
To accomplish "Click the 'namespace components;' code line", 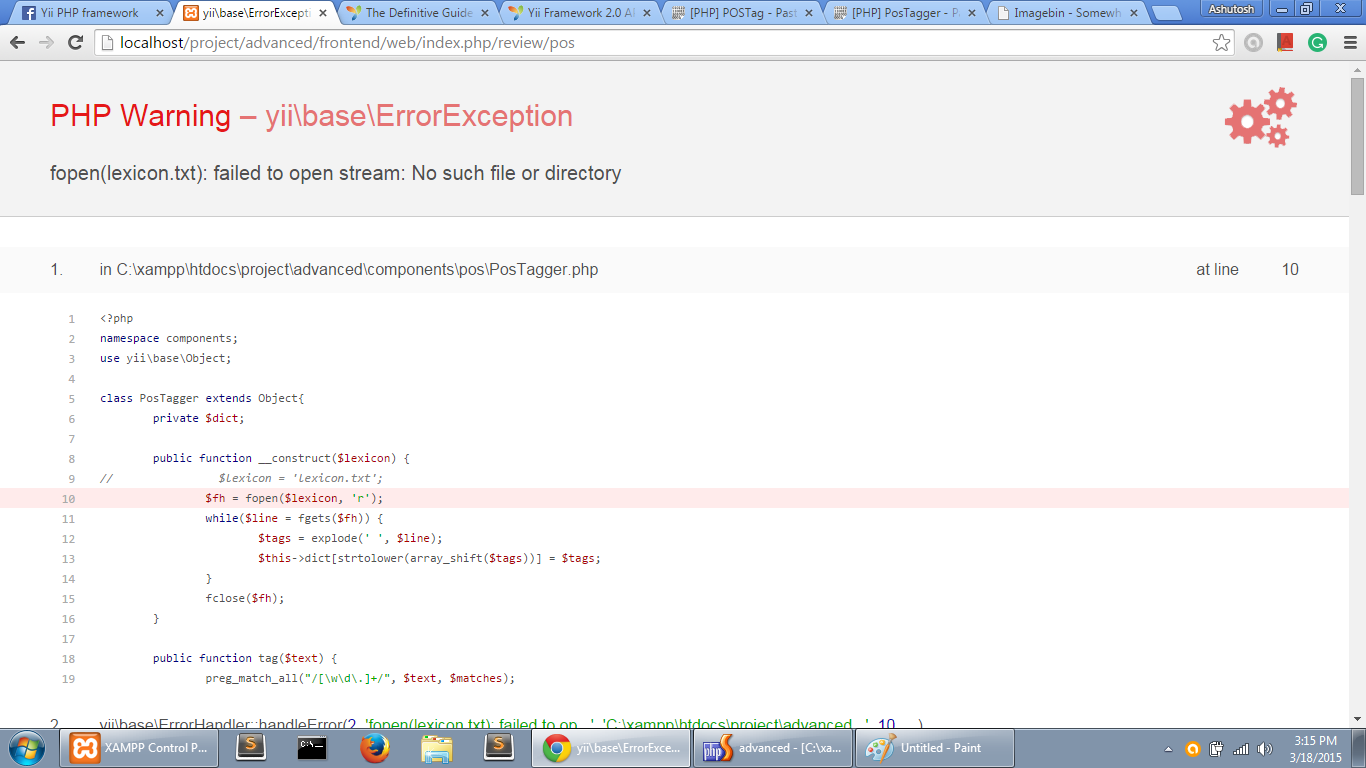I will pyautogui.click(x=169, y=338).
